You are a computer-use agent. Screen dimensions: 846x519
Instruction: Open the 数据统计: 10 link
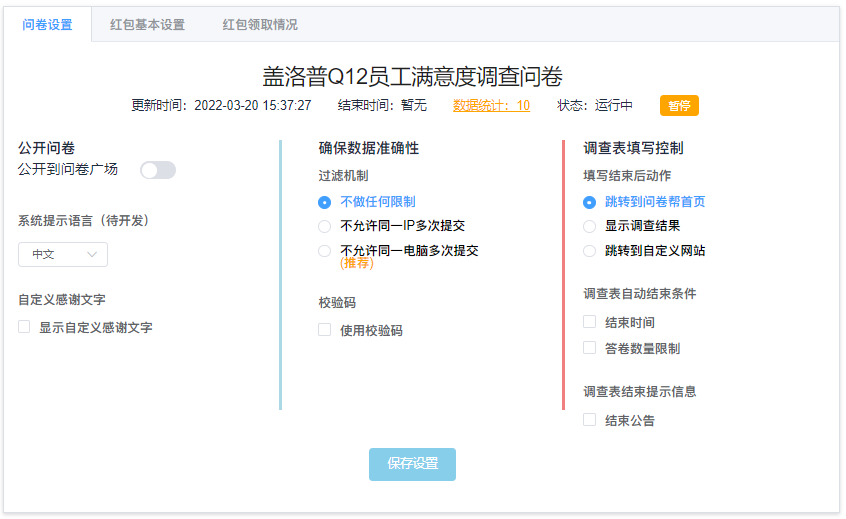pos(491,105)
